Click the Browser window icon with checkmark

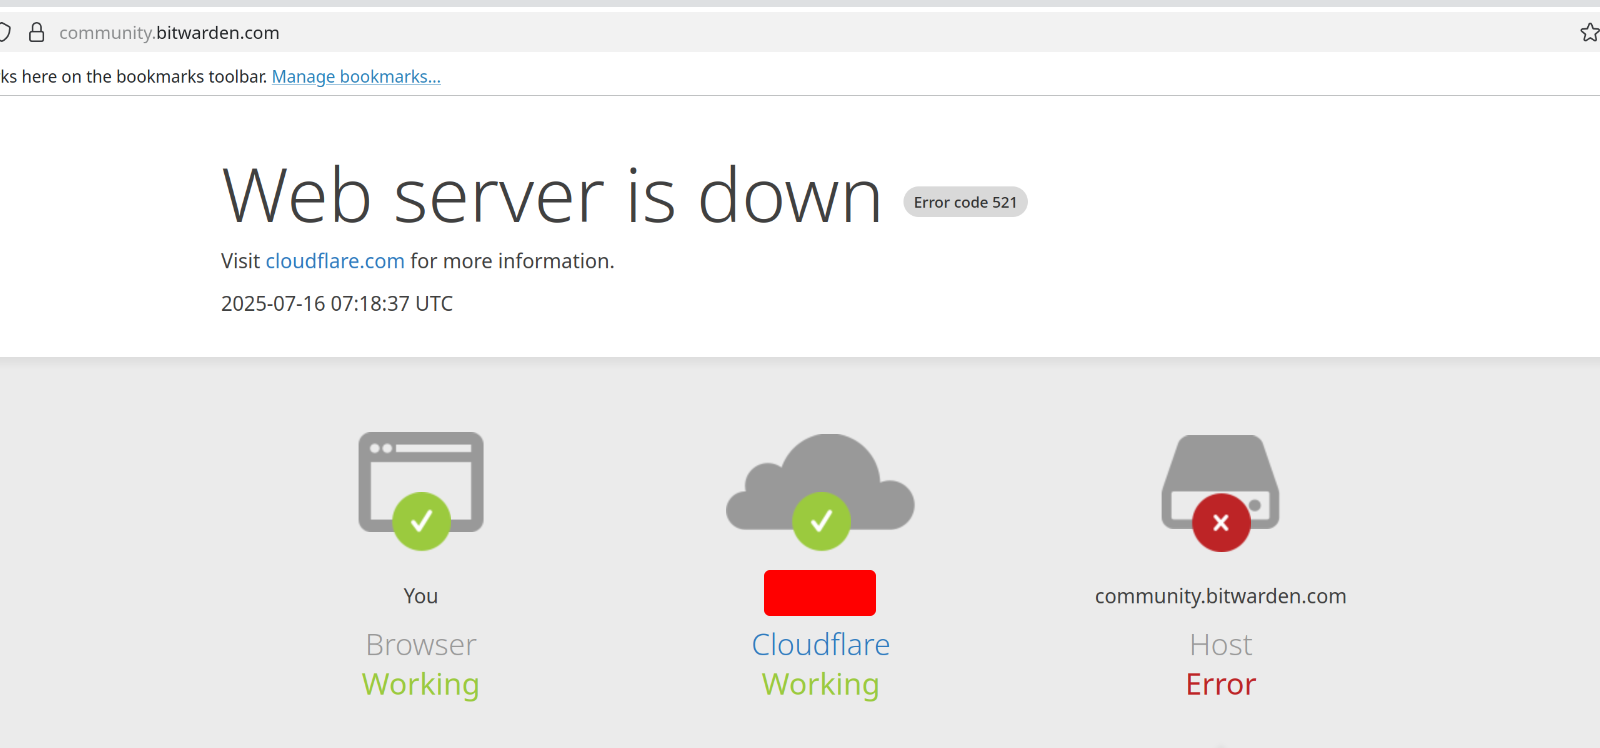(421, 490)
